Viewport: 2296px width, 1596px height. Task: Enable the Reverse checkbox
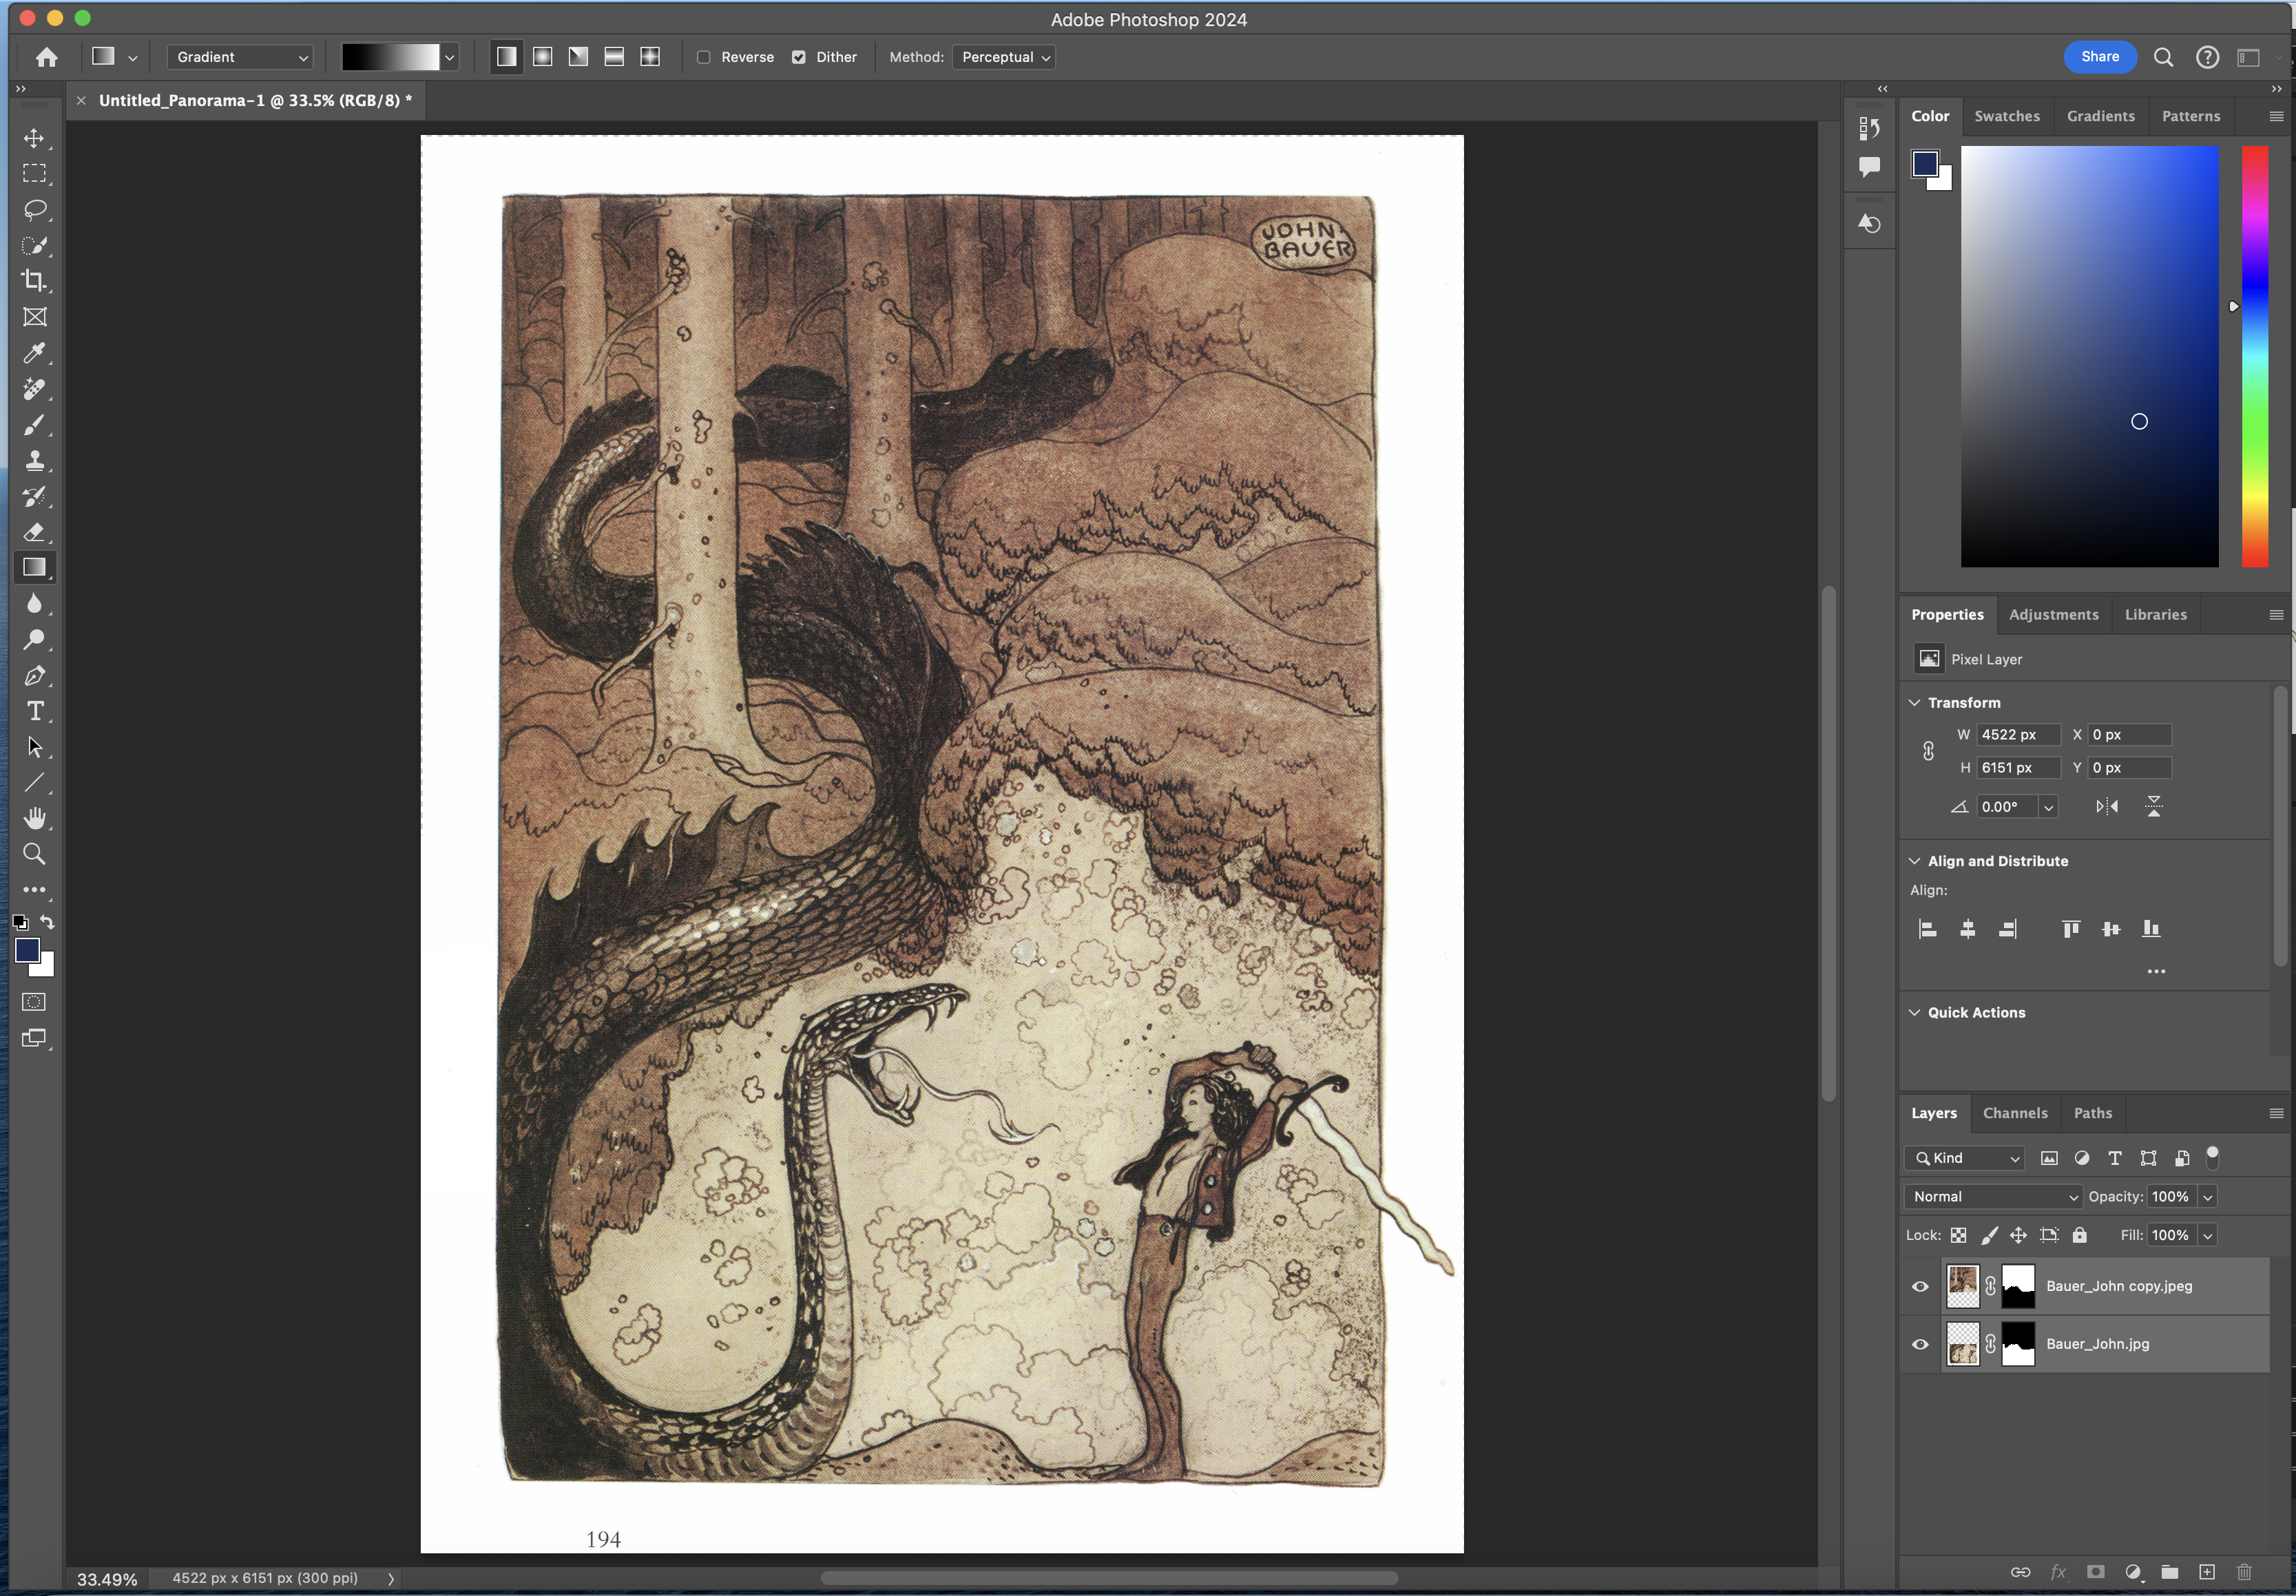(704, 57)
